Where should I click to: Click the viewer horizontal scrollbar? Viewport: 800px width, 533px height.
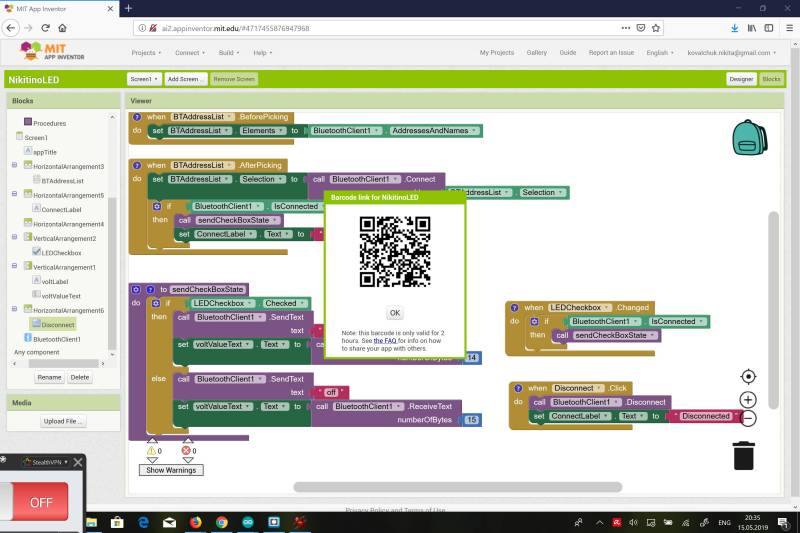click(x=458, y=487)
